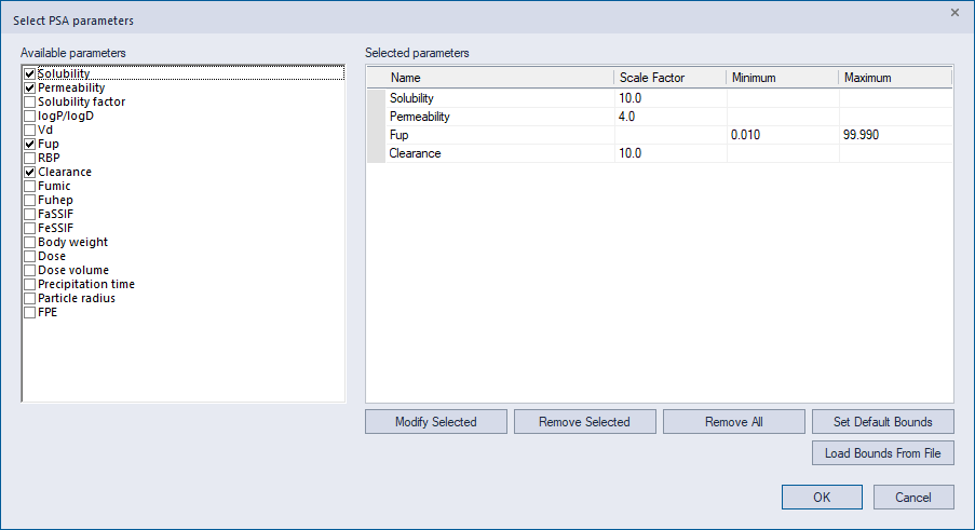Toggle the FPE checkbox on

click(x=29, y=312)
